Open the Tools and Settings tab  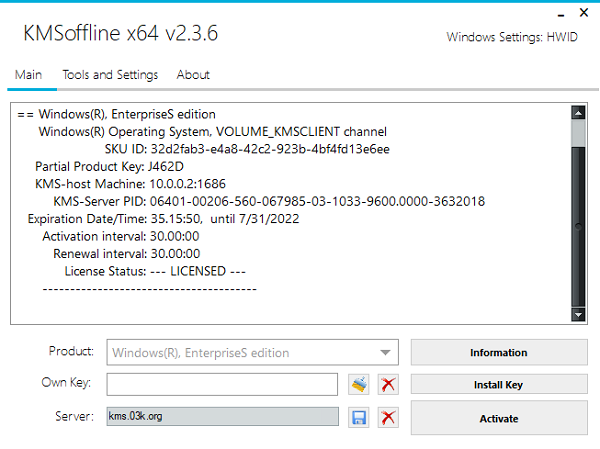pyautogui.click(x=110, y=75)
